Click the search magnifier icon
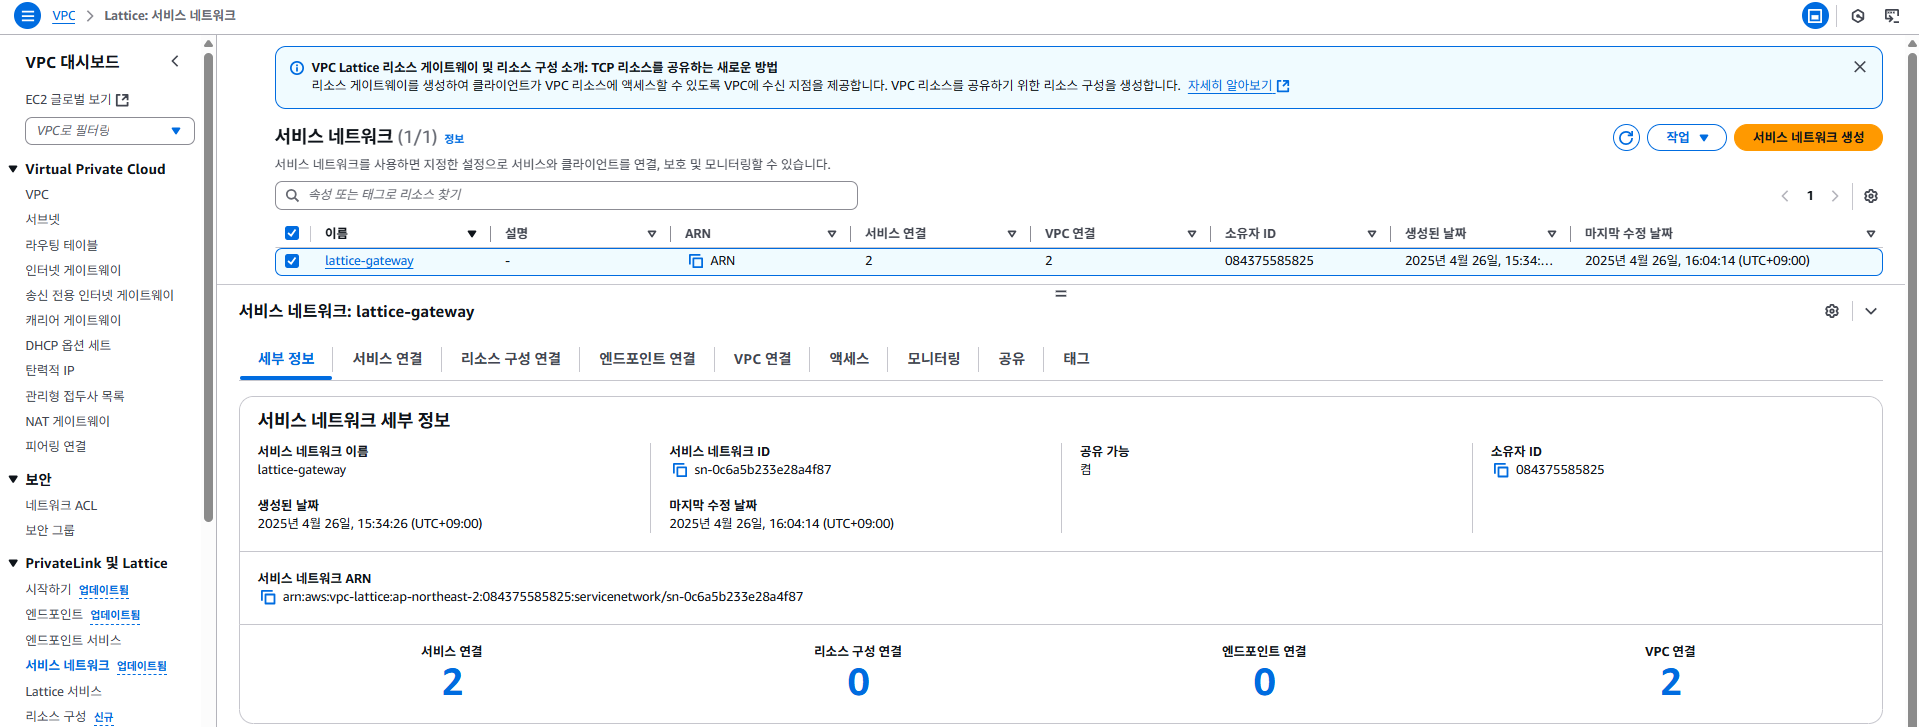 292,196
